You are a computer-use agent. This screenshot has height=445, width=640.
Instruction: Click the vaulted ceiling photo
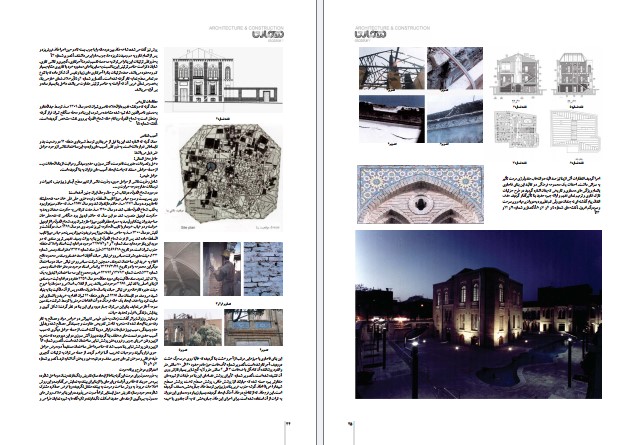182,269
